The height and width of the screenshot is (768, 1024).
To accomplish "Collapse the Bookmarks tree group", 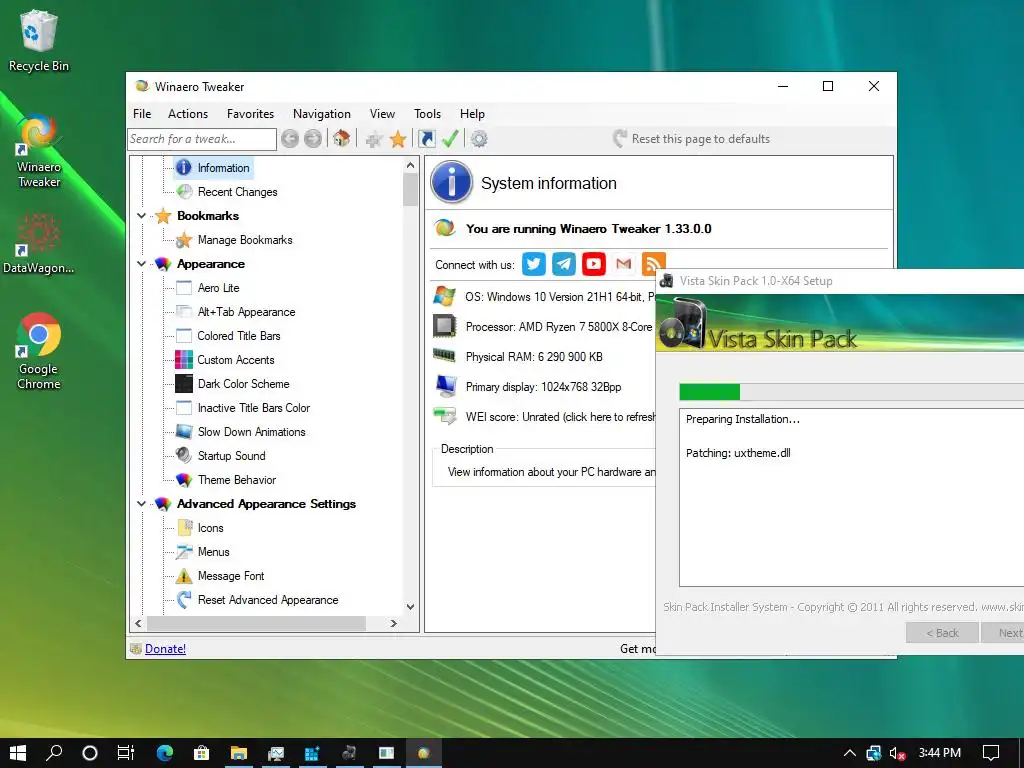I will tap(141, 216).
